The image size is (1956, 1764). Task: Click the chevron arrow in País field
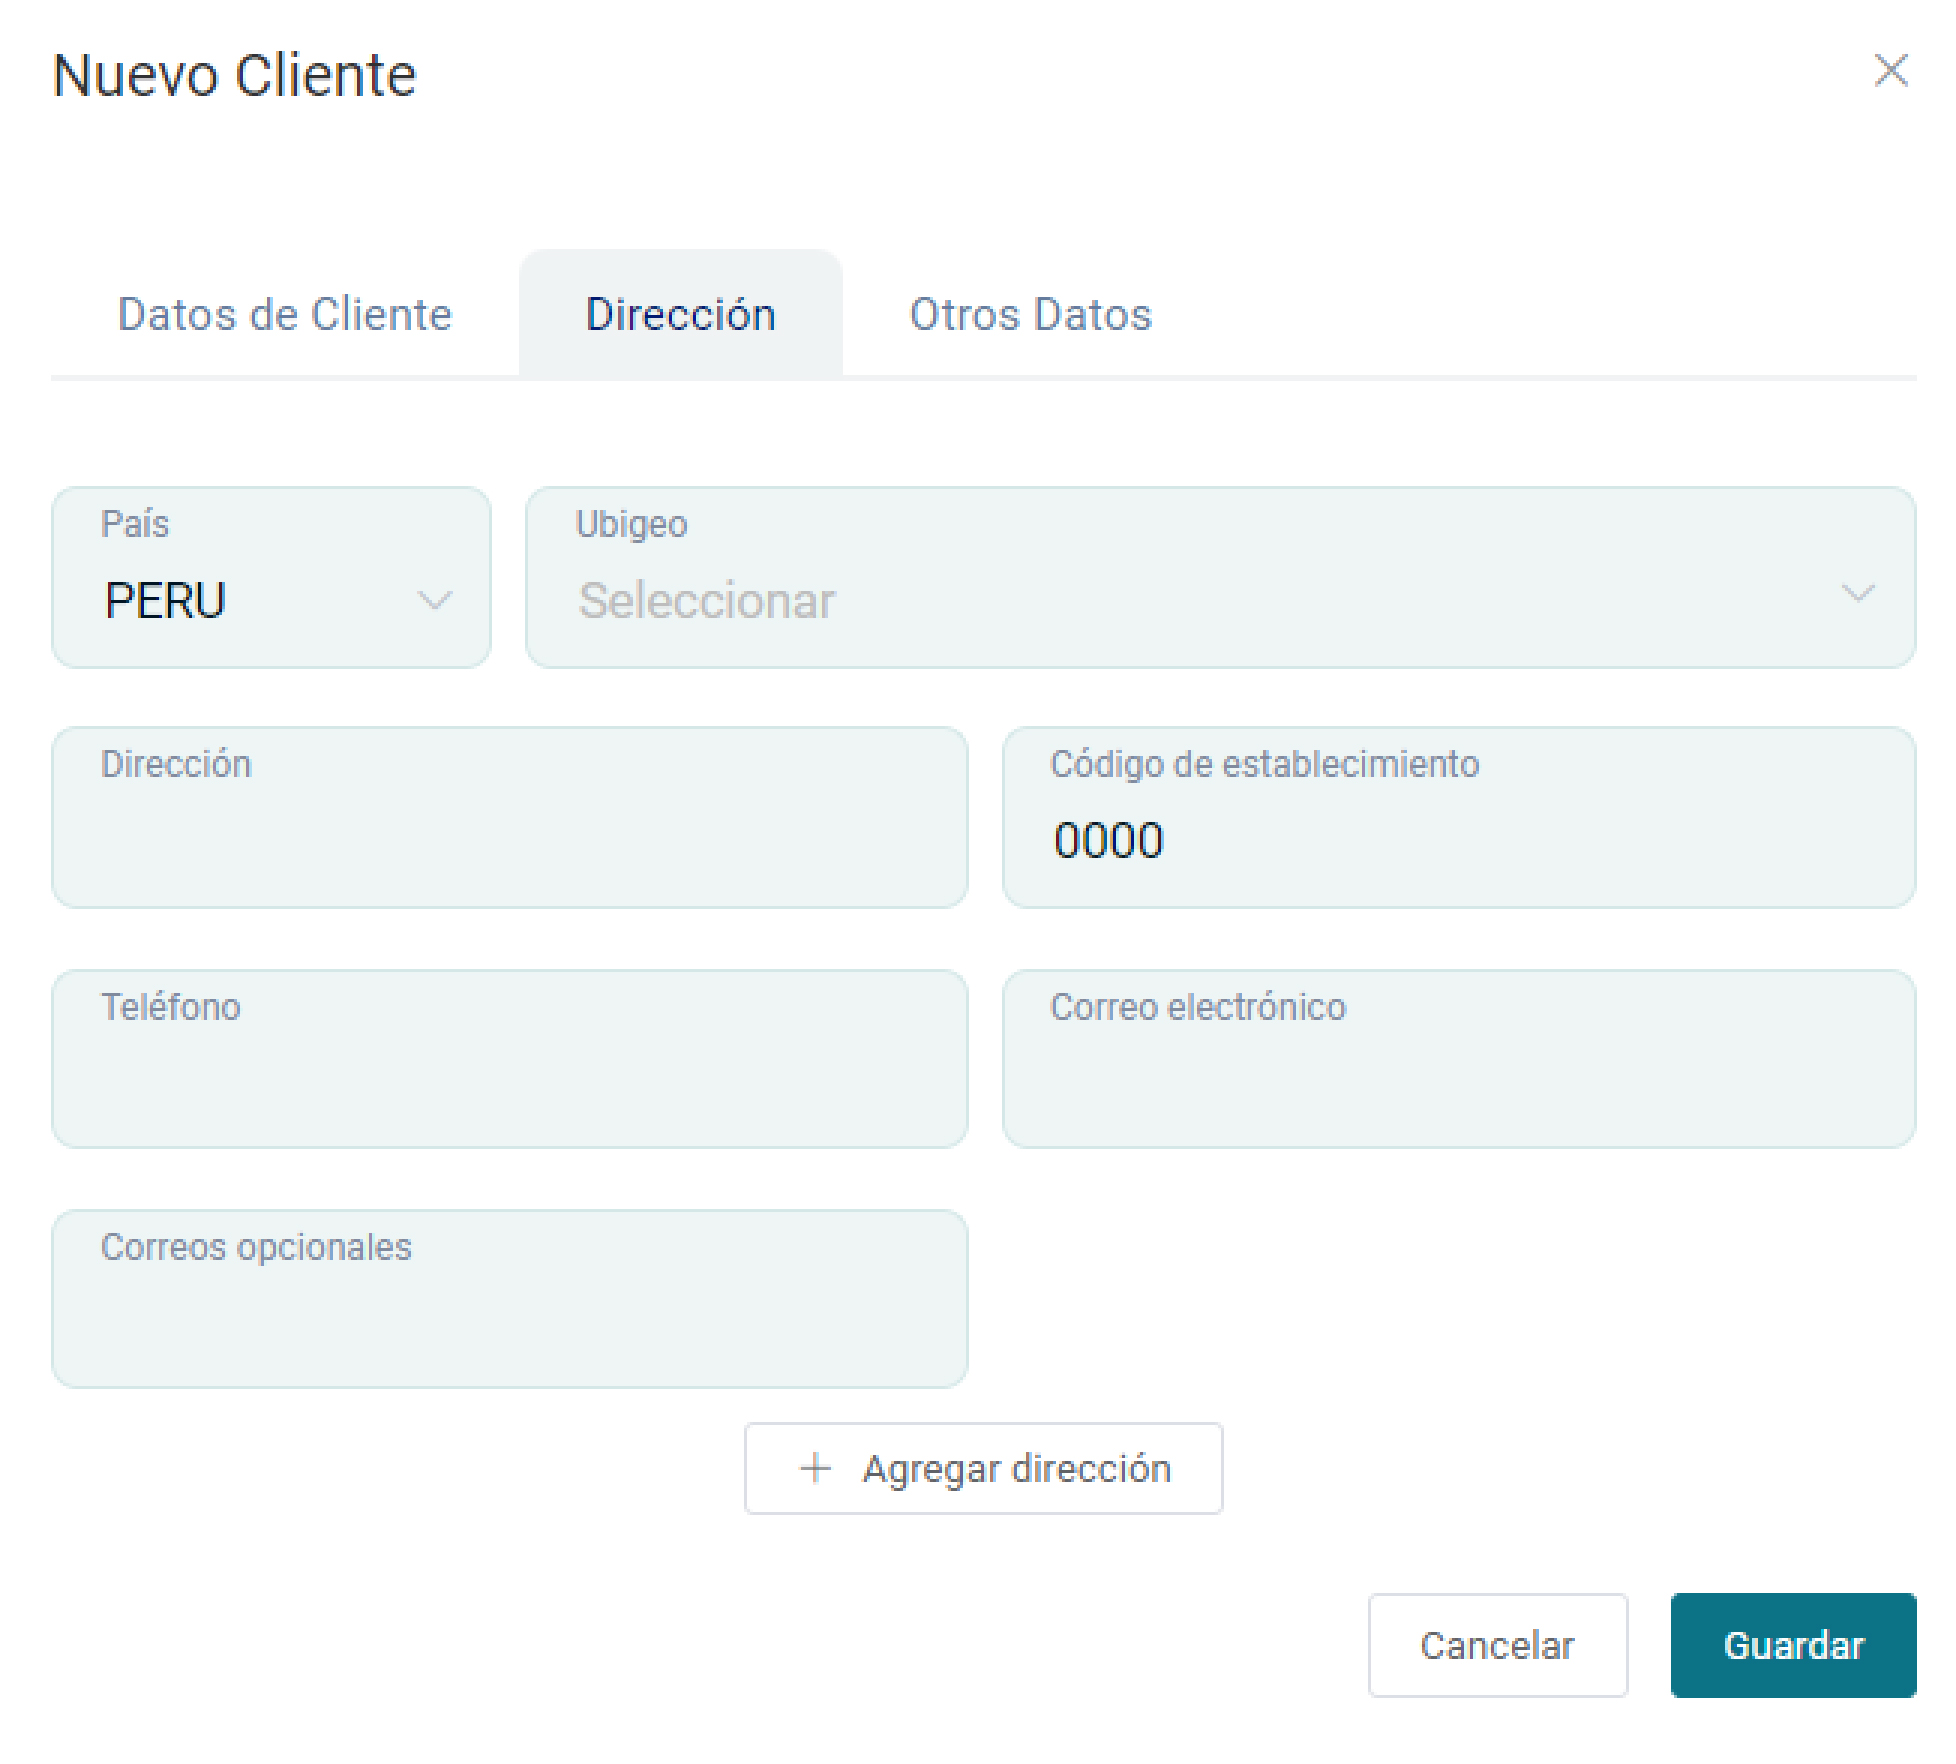[434, 600]
